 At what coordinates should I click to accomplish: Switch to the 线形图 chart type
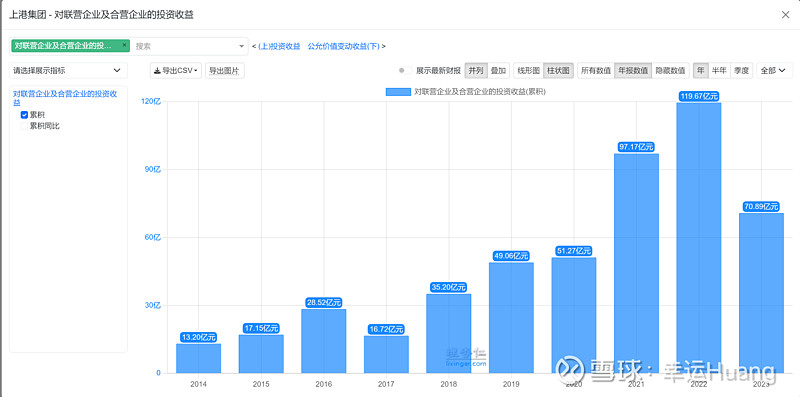click(529, 71)
